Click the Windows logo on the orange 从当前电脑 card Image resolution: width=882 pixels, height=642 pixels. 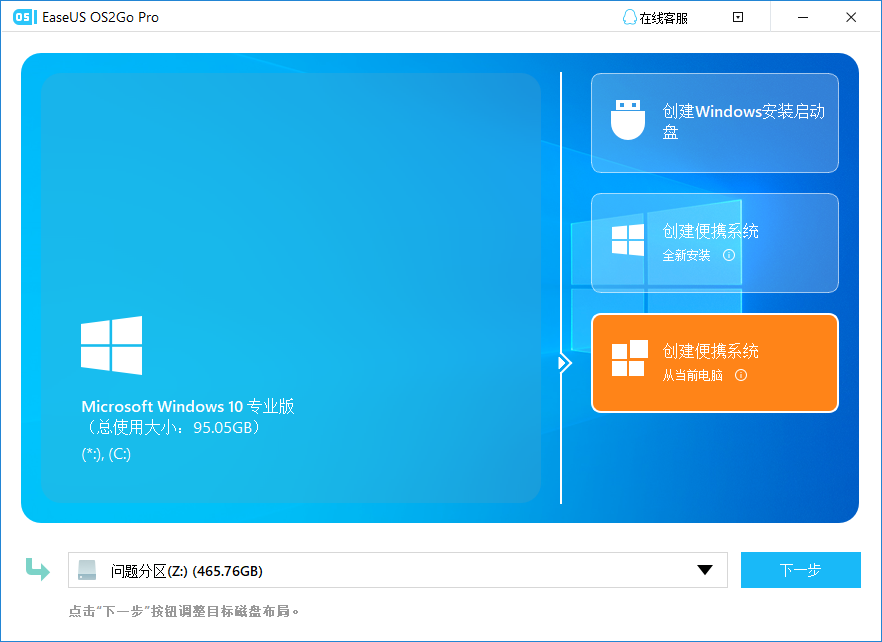(x=628, y=362)
